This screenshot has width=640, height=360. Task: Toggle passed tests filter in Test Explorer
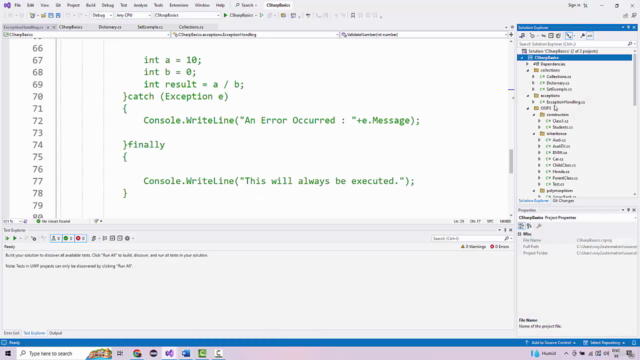point(68,238)
